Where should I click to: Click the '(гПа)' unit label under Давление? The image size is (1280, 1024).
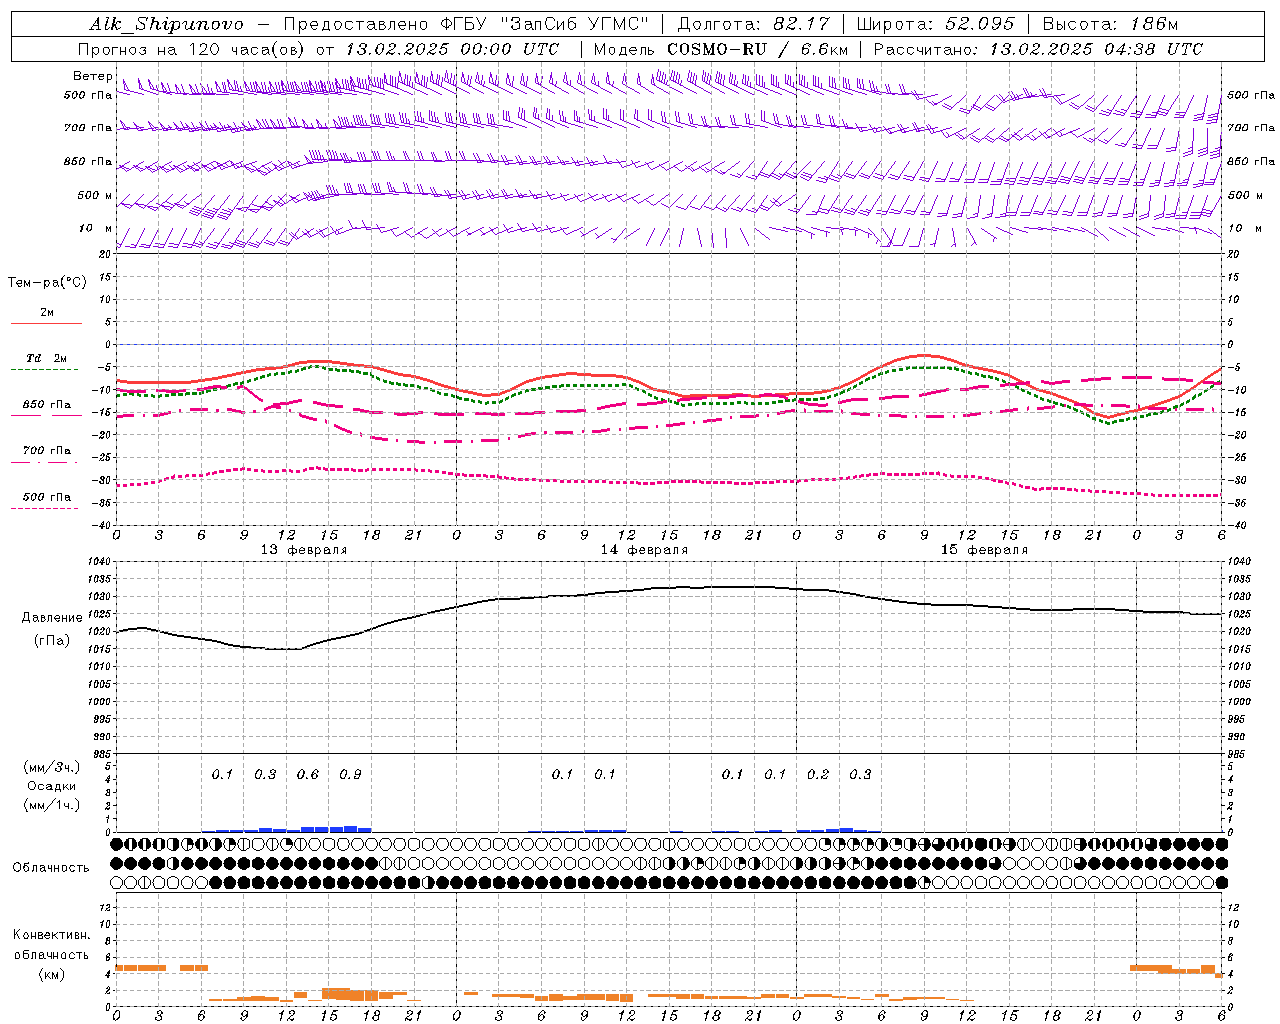click(51, 641)
